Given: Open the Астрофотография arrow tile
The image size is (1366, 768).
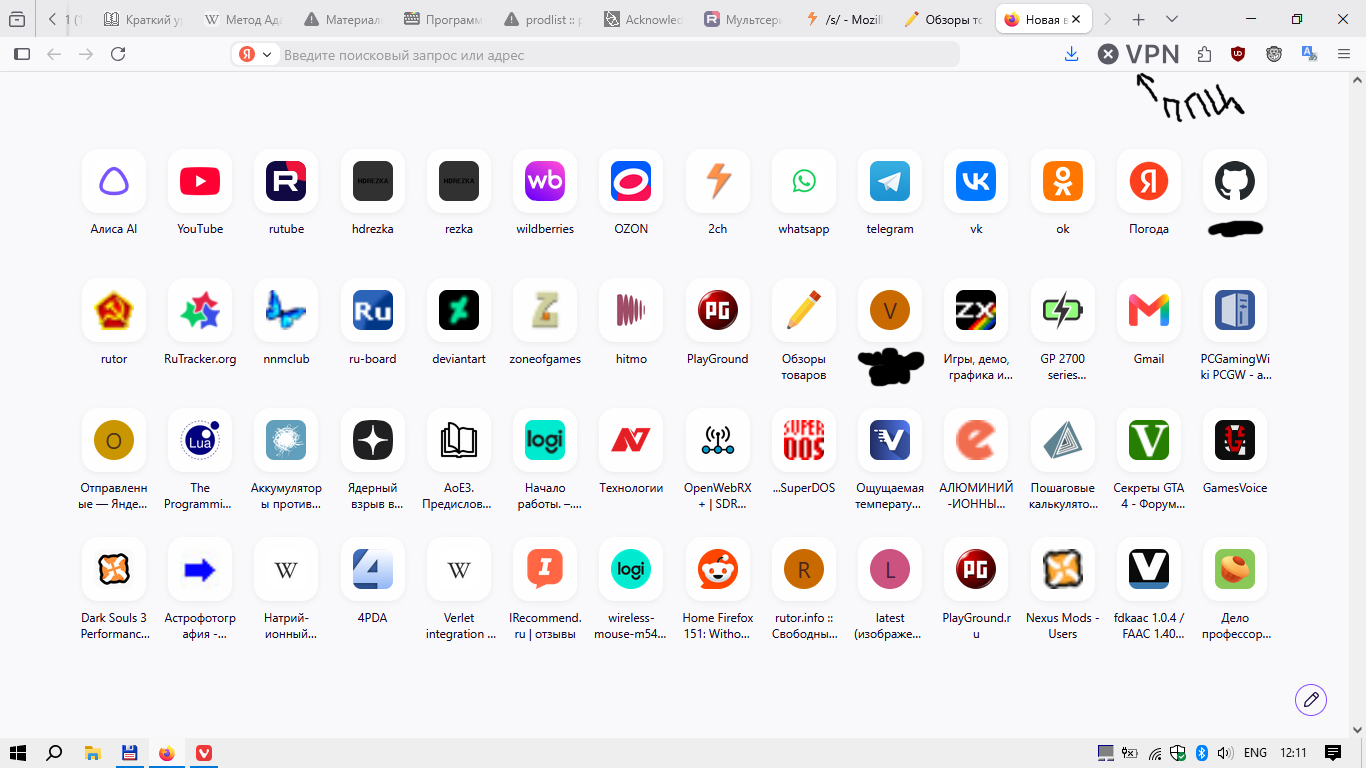Looking at the screenshot, I should (200, 570).
